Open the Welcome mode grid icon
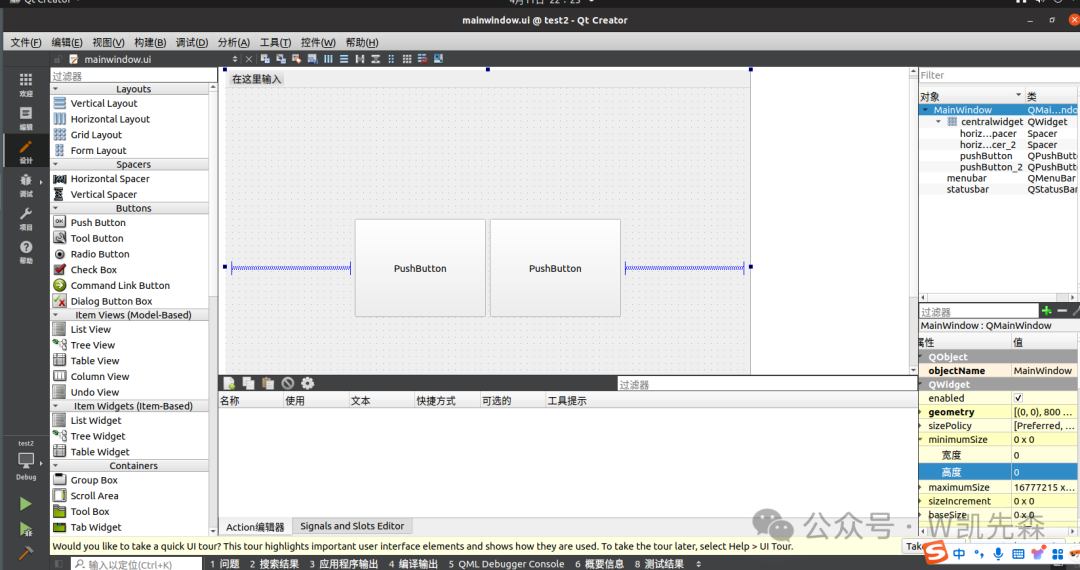Image resolution: width=1080 pixels, height=570 pixels. (x=26, y=84)
